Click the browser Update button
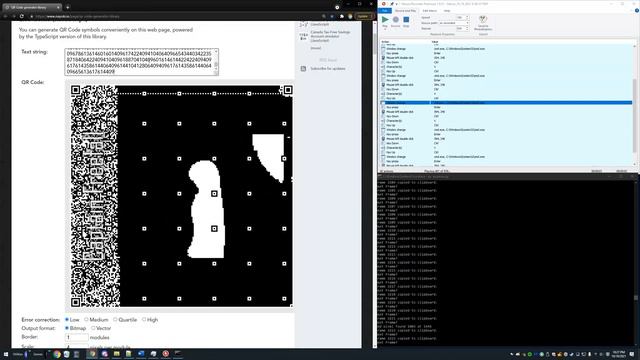 point(364,16)
